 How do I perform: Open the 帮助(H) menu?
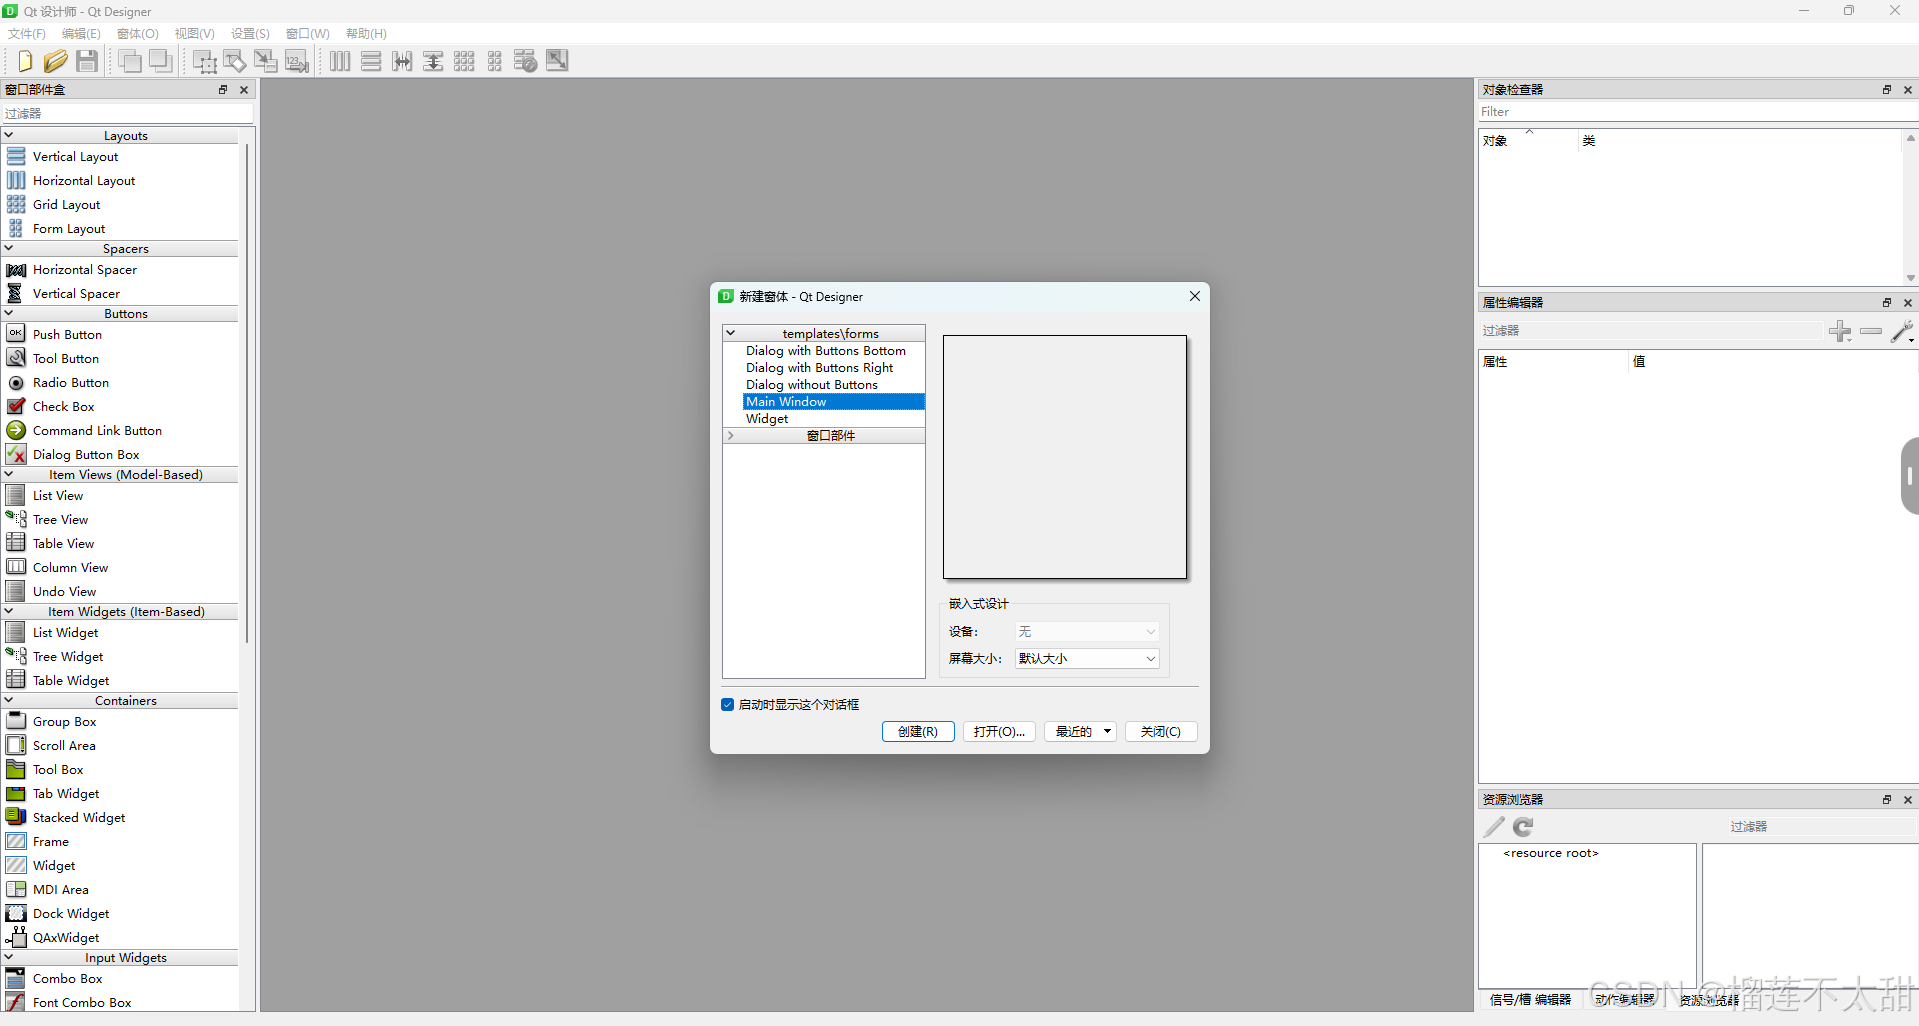point(366,34)
